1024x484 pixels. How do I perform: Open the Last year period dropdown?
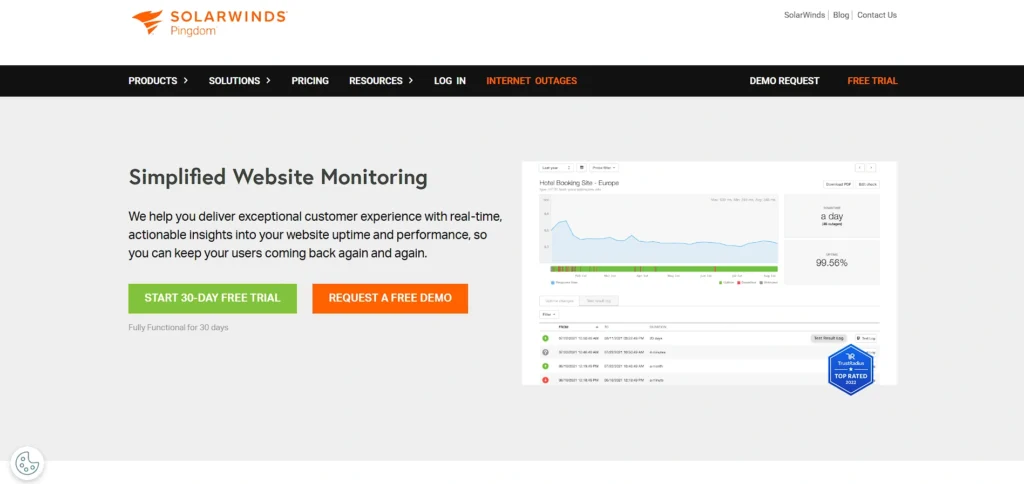(x=556, y=168)
